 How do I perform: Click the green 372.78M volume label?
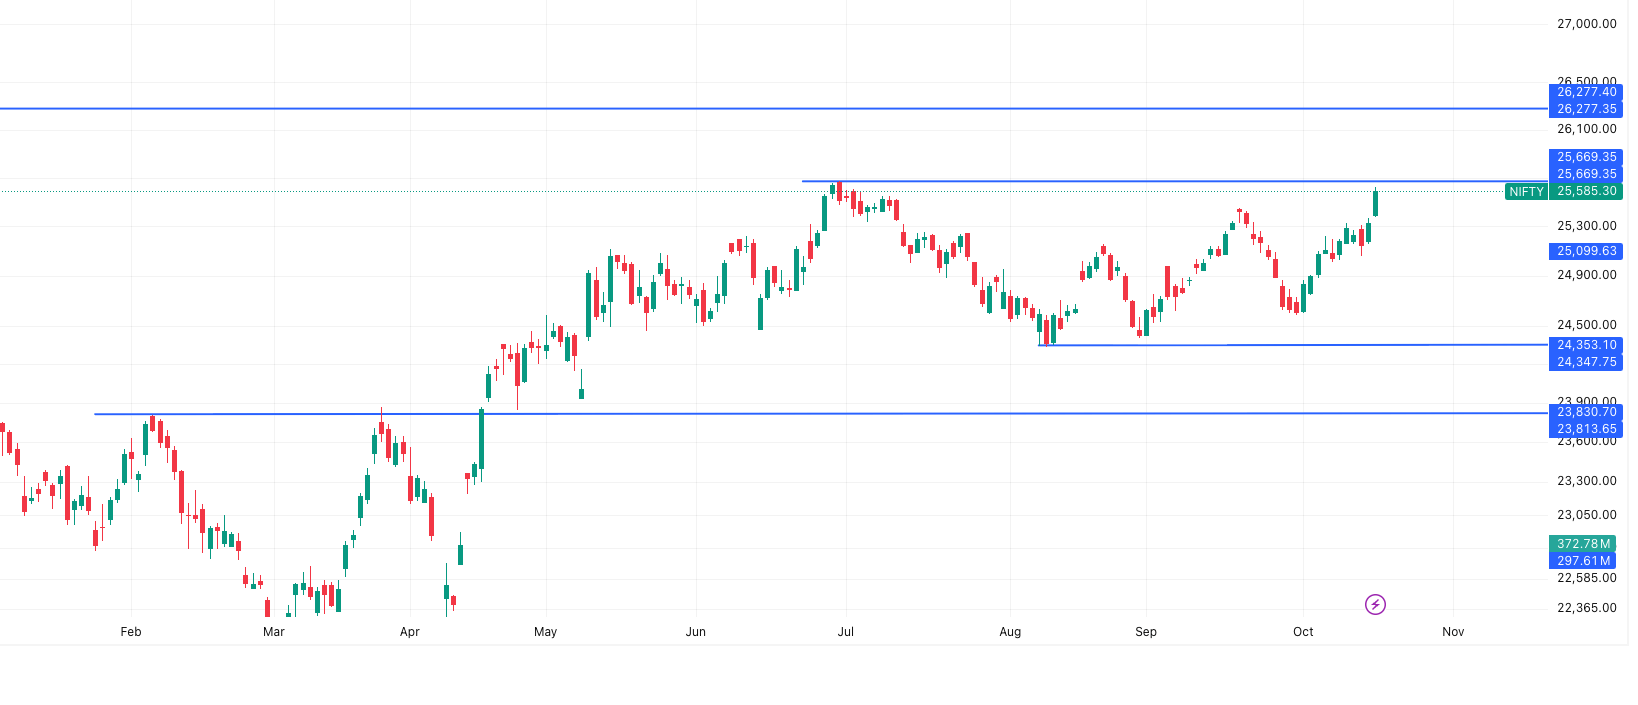(x=1583, y=544)
